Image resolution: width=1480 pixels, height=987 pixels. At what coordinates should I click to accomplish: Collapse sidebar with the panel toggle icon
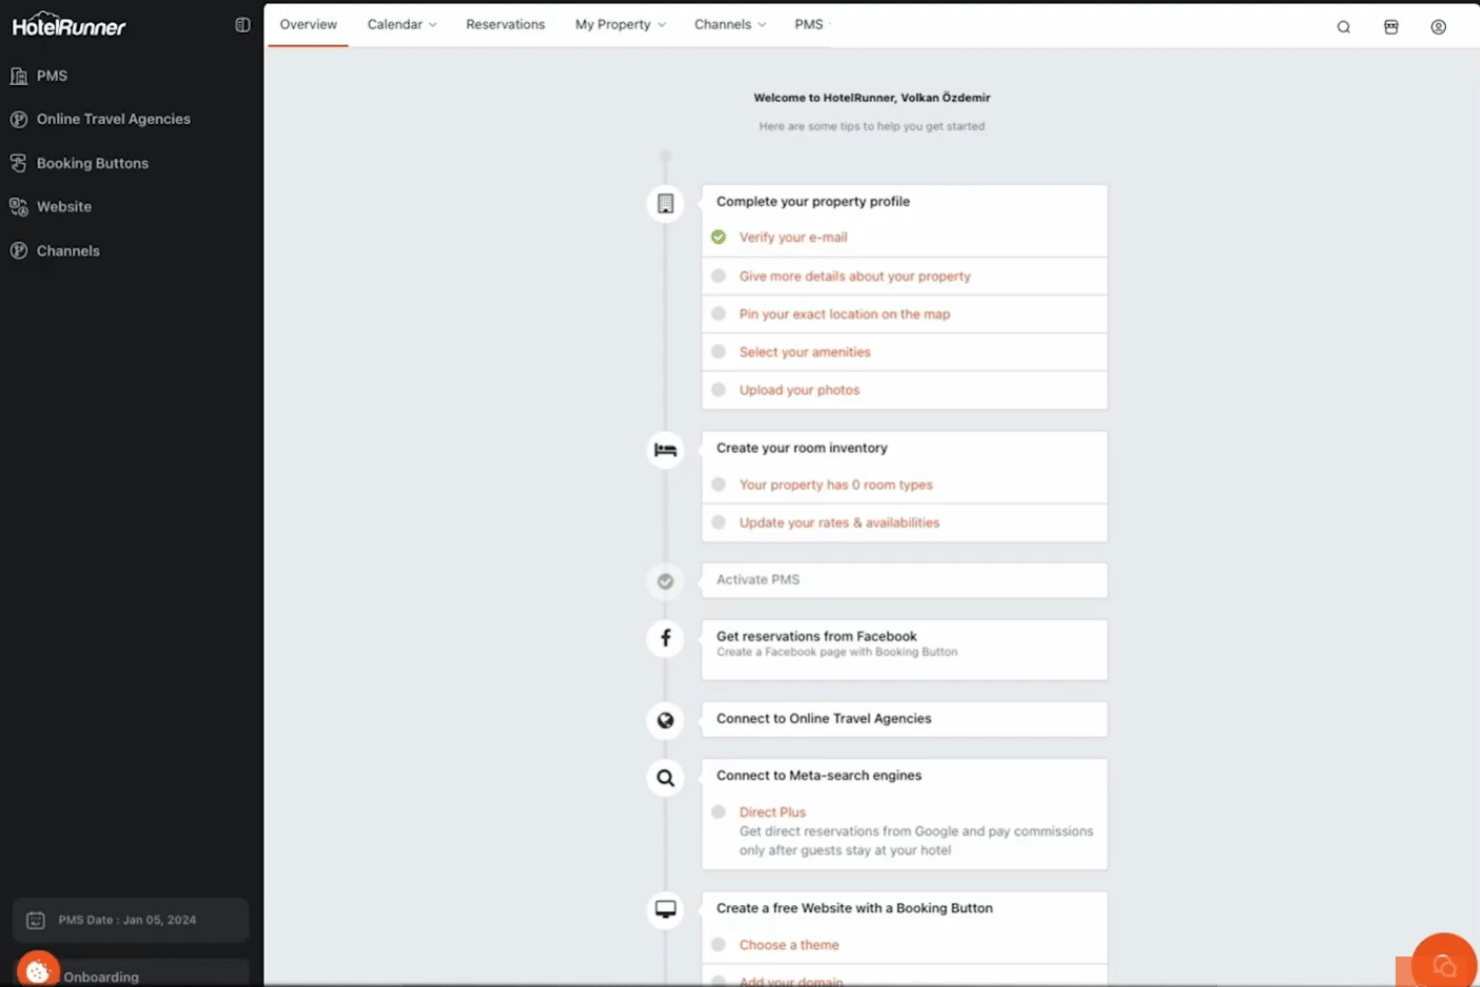(x=242, y=25)
